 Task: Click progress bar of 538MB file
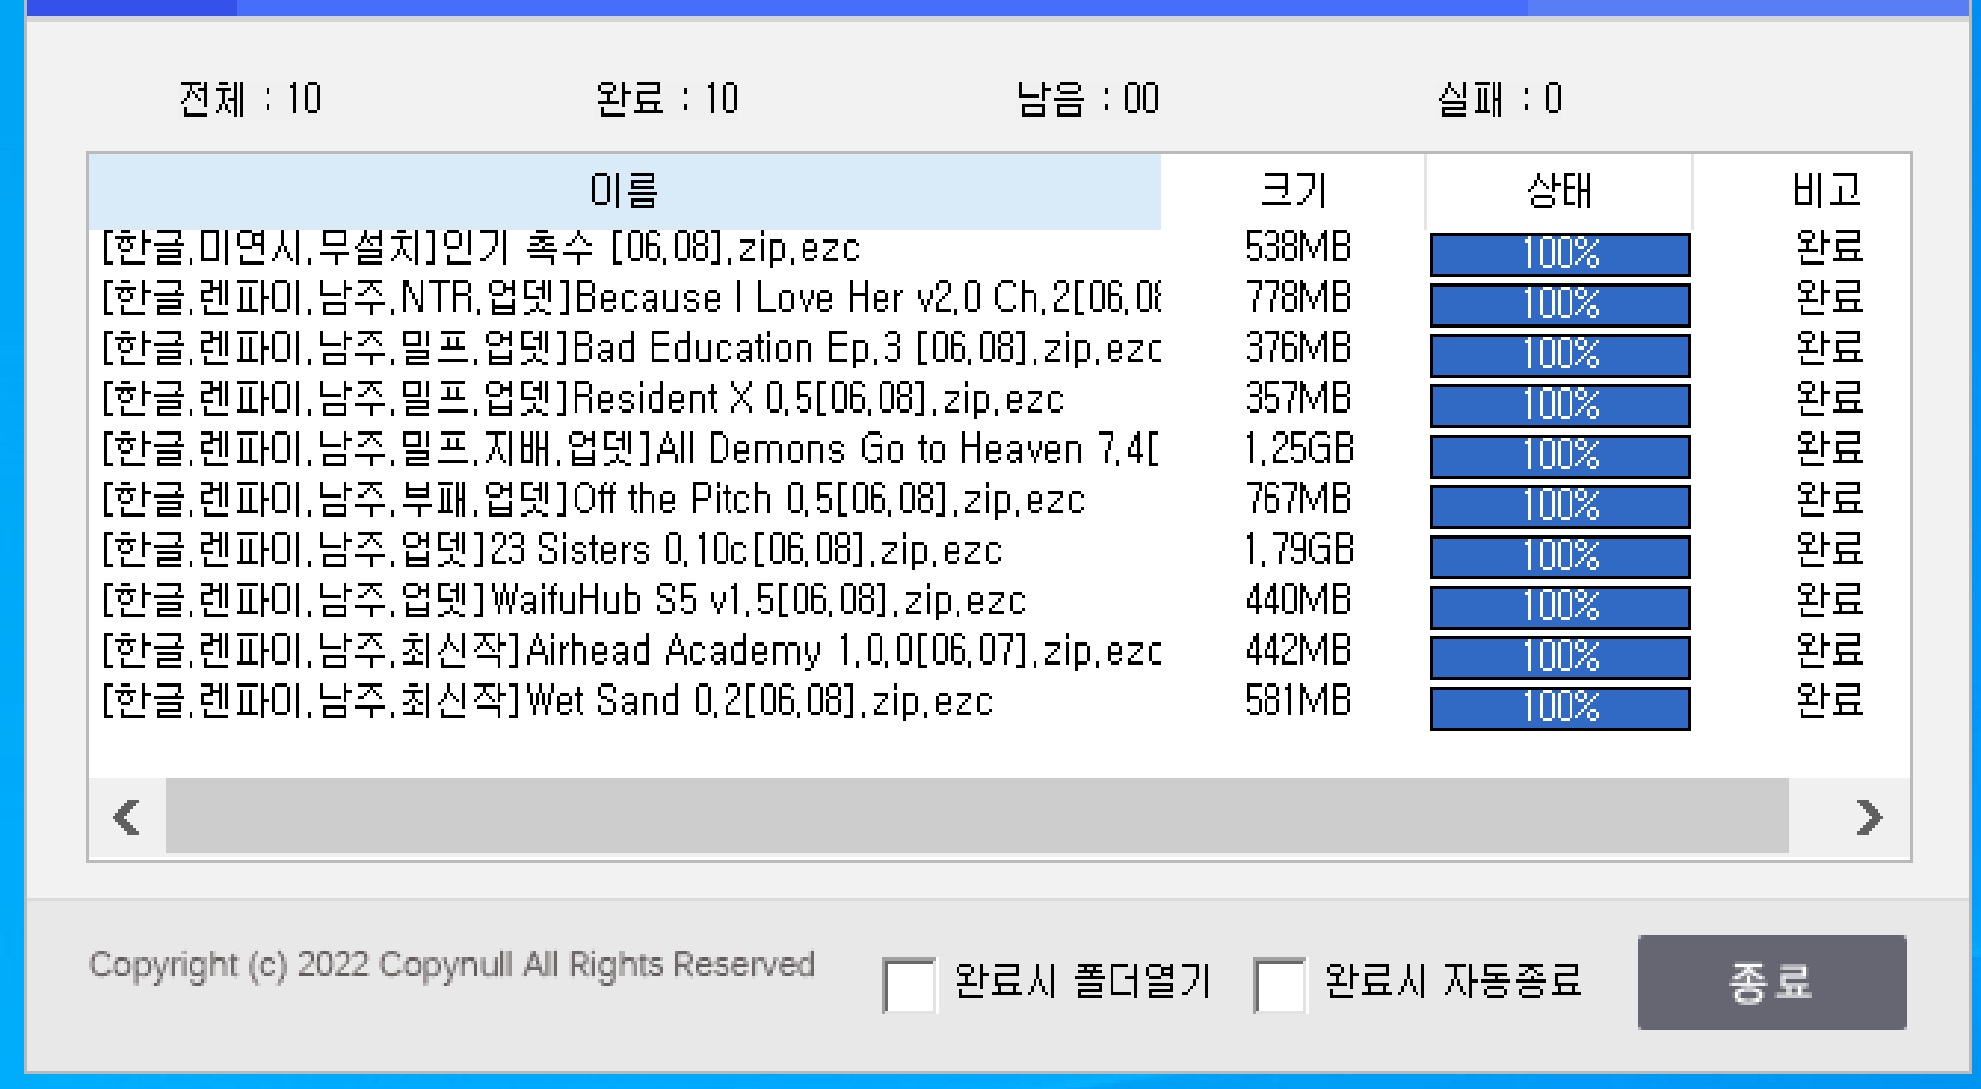tap(1559, 254)
